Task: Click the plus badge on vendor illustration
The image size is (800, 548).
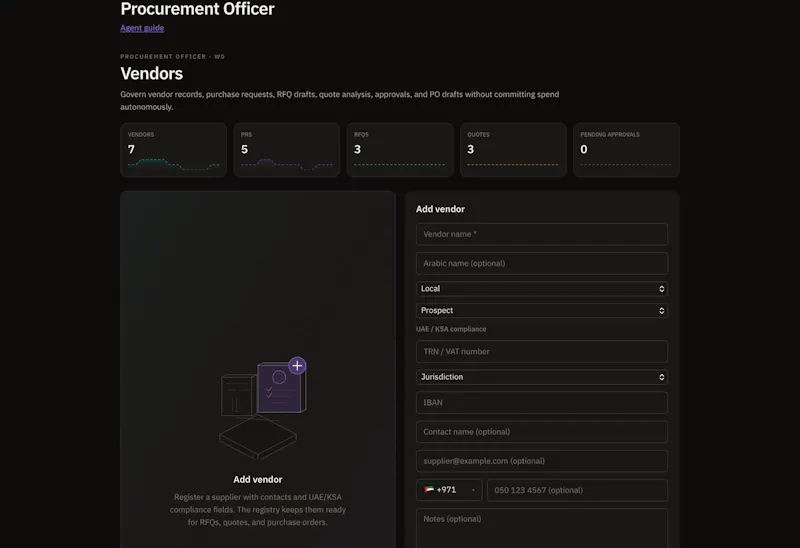Action: (297, 365)
